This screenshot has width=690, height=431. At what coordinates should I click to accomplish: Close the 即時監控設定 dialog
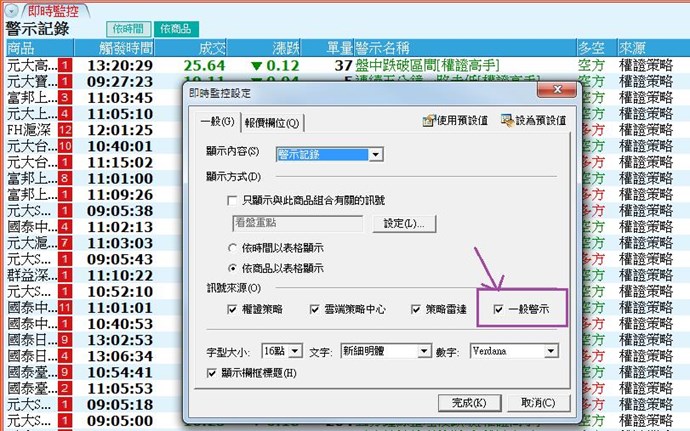click(x=557, y=90)
